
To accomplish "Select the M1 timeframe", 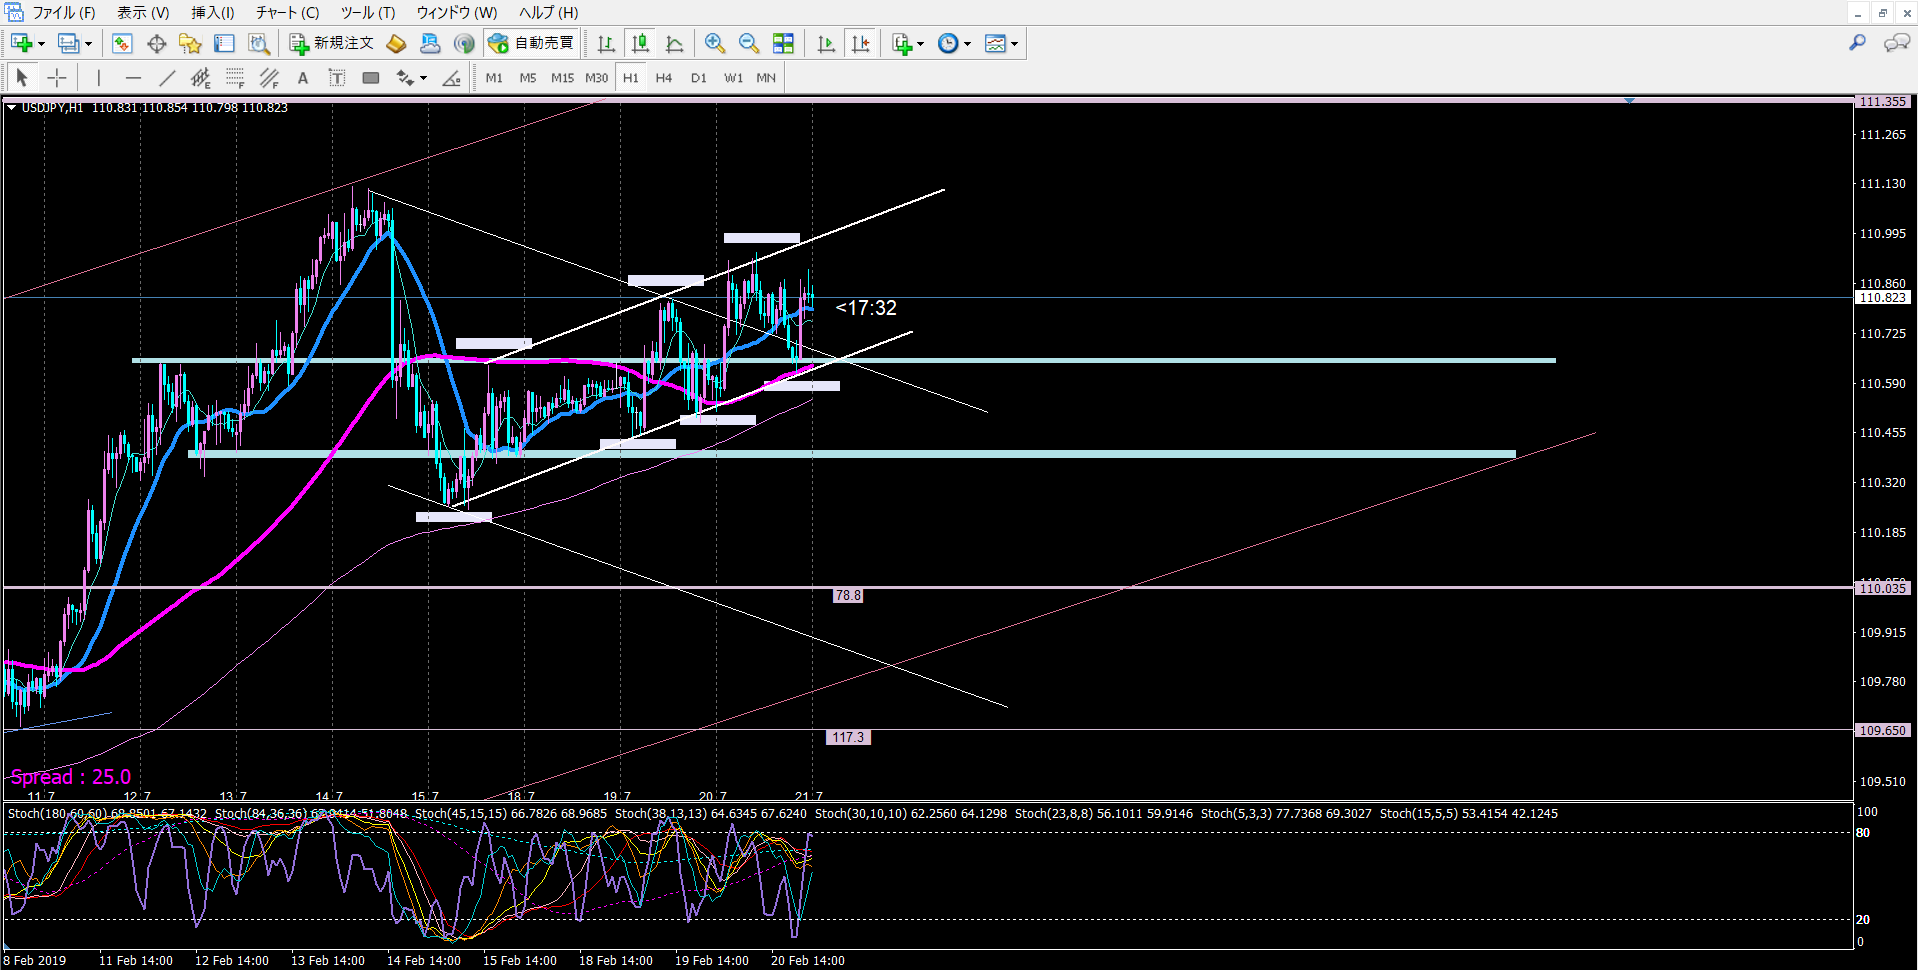I will tap(494, 77).
